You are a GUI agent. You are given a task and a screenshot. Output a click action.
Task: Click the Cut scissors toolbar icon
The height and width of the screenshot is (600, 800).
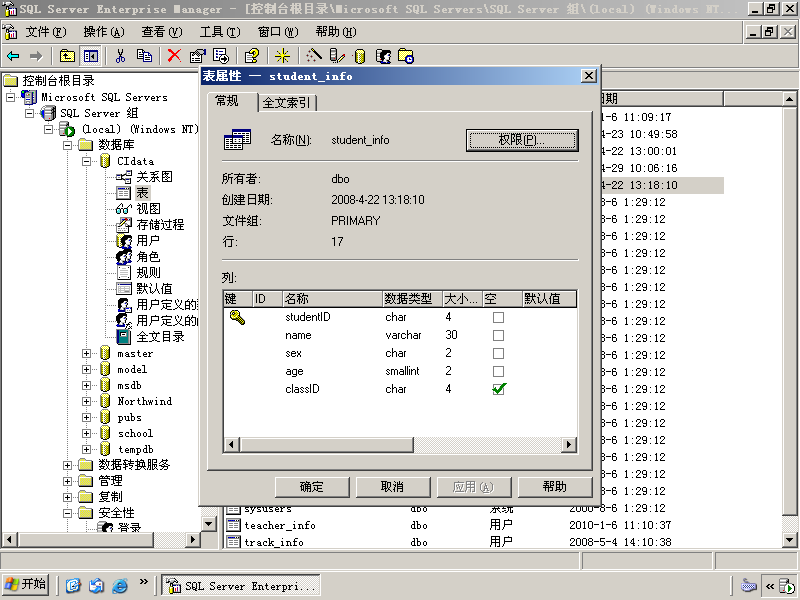[120, 56]
